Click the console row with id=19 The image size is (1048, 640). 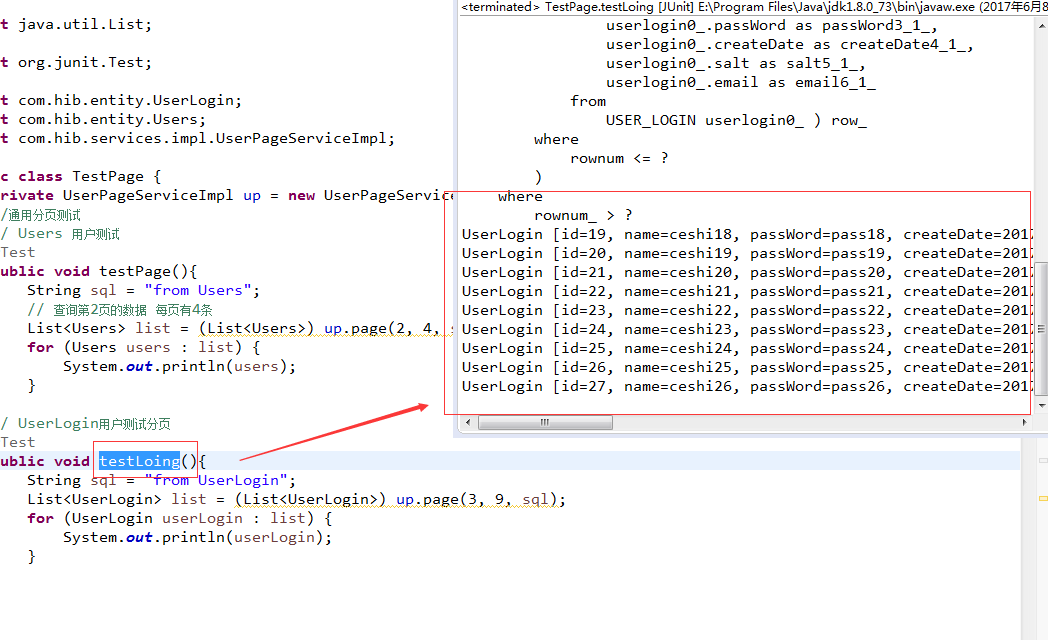click(x=745, y=234)
